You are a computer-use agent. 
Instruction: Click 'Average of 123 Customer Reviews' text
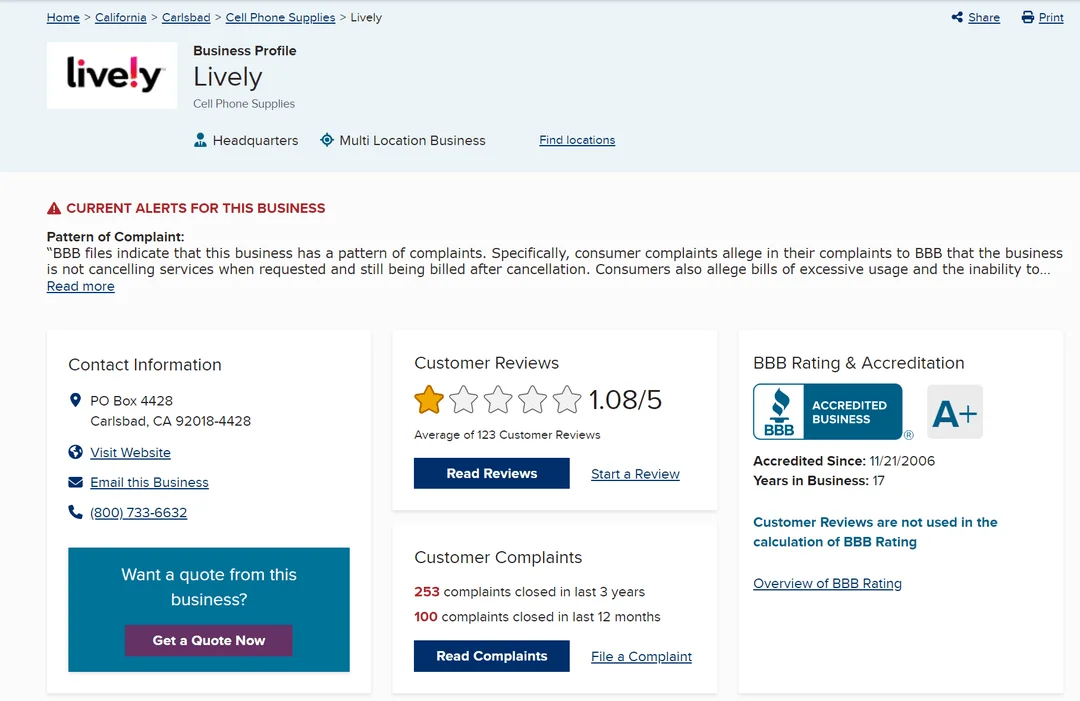(x=507, y=435)
